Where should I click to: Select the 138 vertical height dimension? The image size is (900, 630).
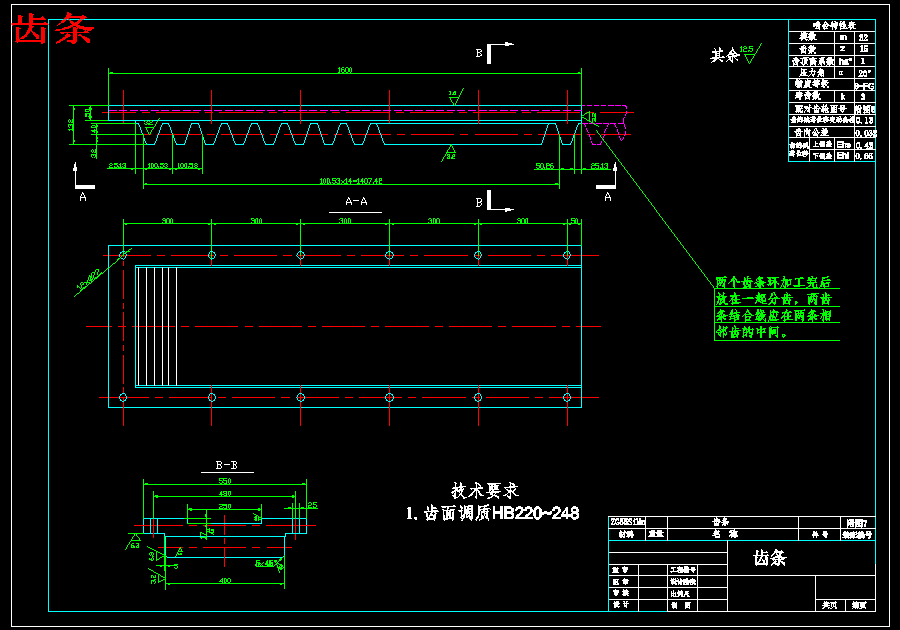click(x=71, y=125)
